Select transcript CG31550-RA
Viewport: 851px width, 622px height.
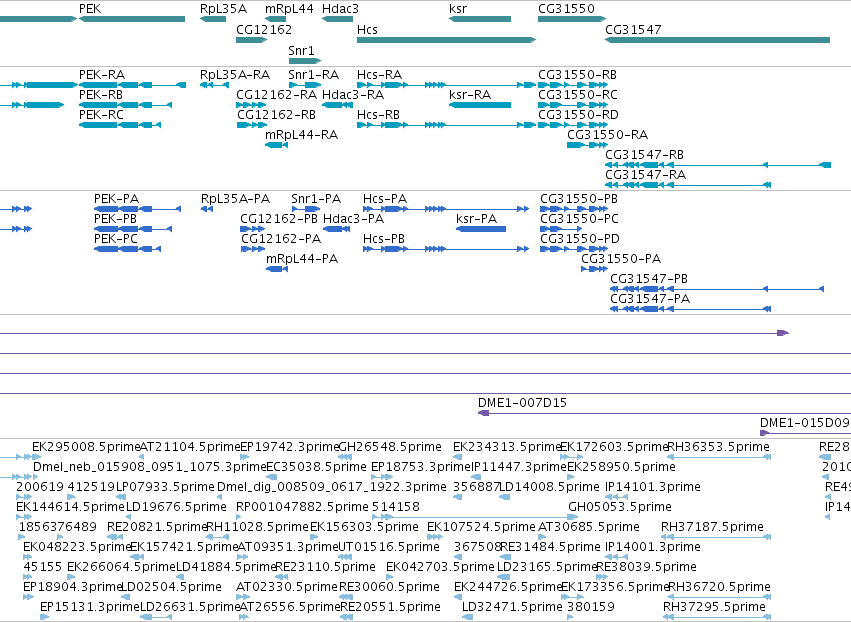(587, 145)
